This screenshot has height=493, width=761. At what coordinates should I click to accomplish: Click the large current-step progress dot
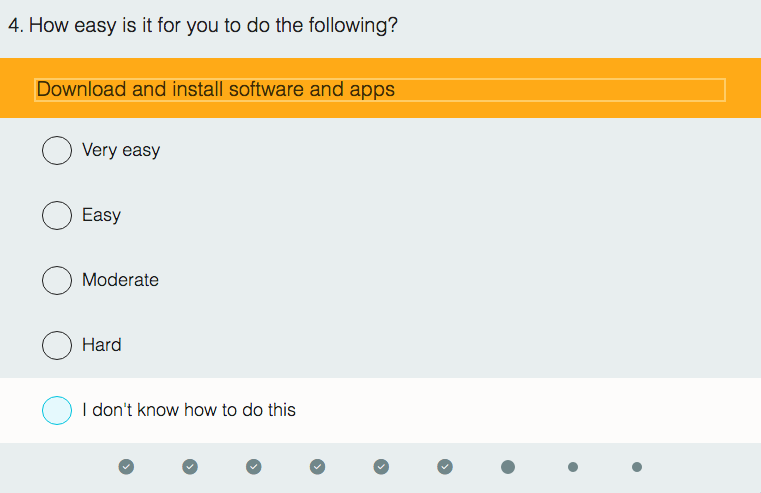(x=508, y=467)
